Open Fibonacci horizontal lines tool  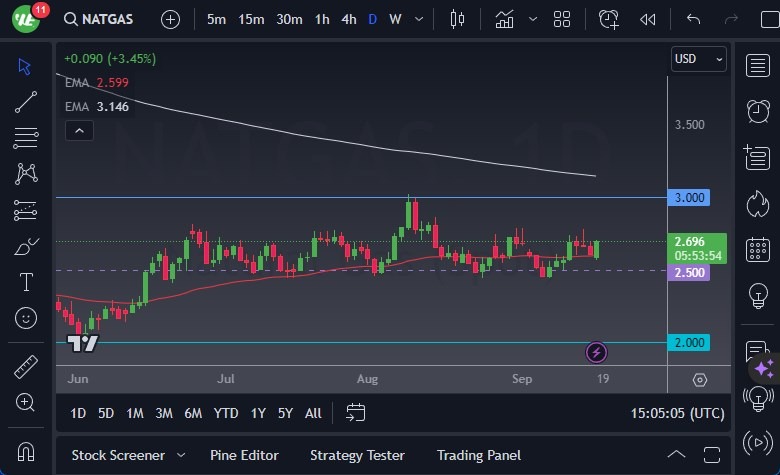tap(25, 138)
